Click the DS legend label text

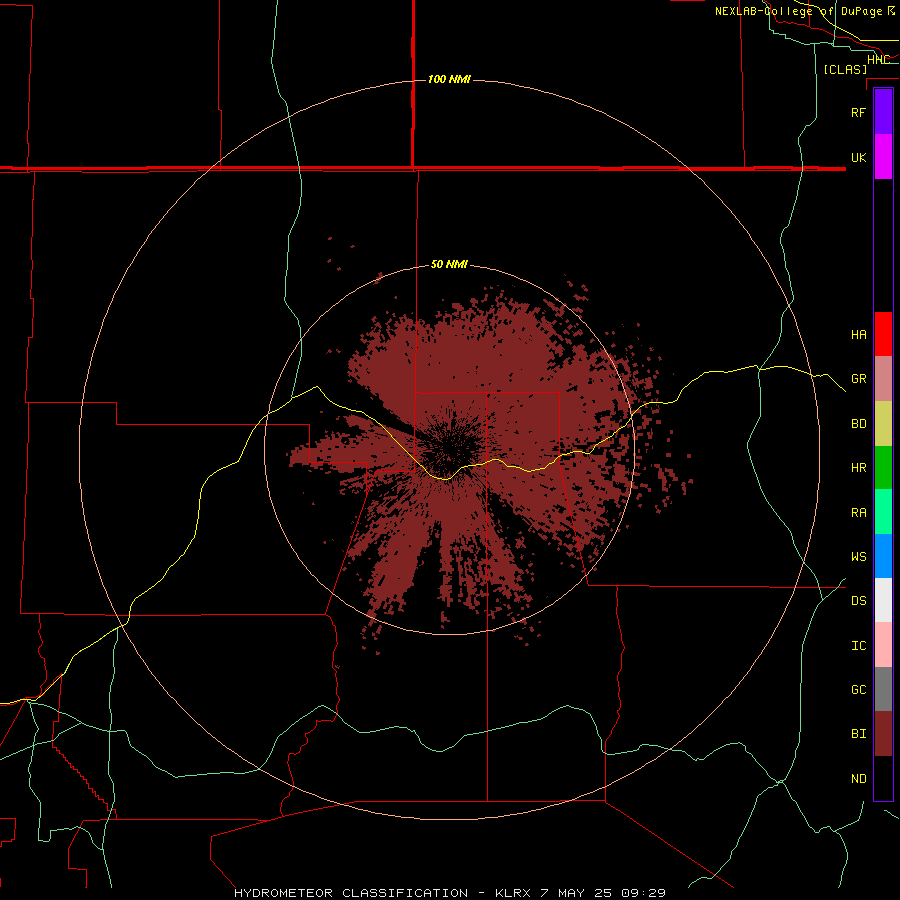(859, 601)
